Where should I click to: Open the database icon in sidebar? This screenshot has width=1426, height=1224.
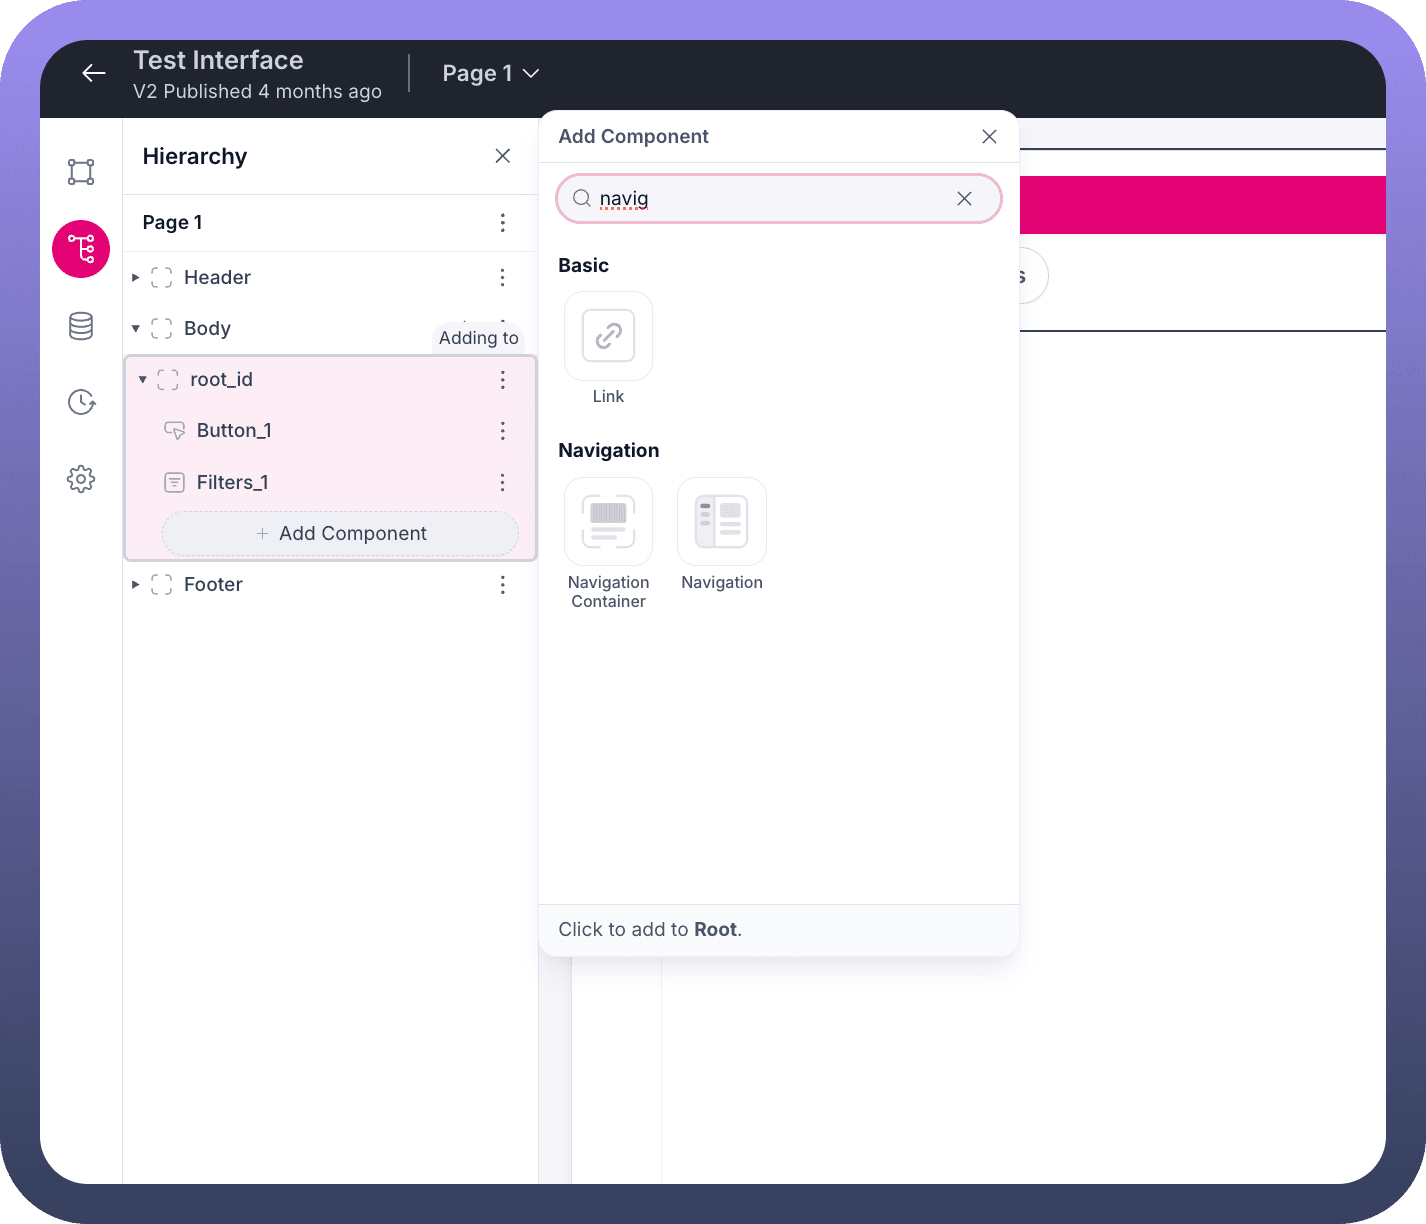pos(81,326)
